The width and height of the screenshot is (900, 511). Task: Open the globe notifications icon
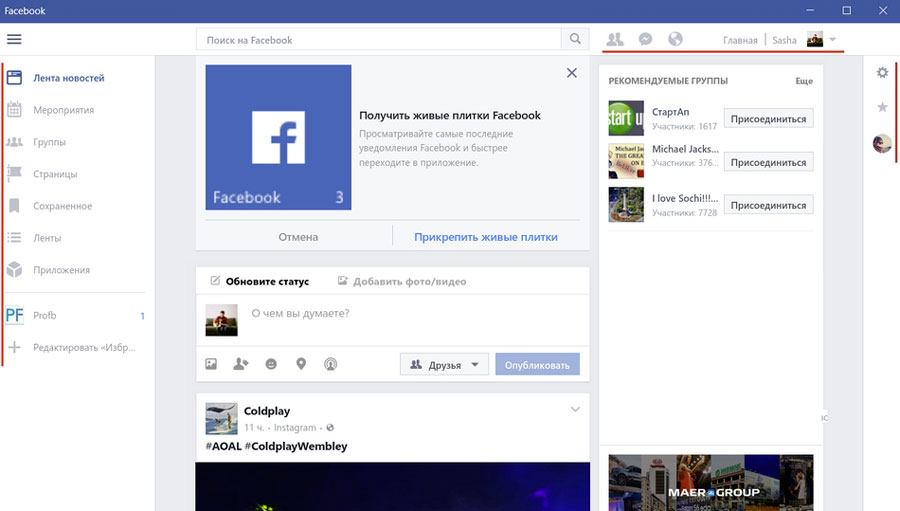pyautogui.click(x=675, y=40)
